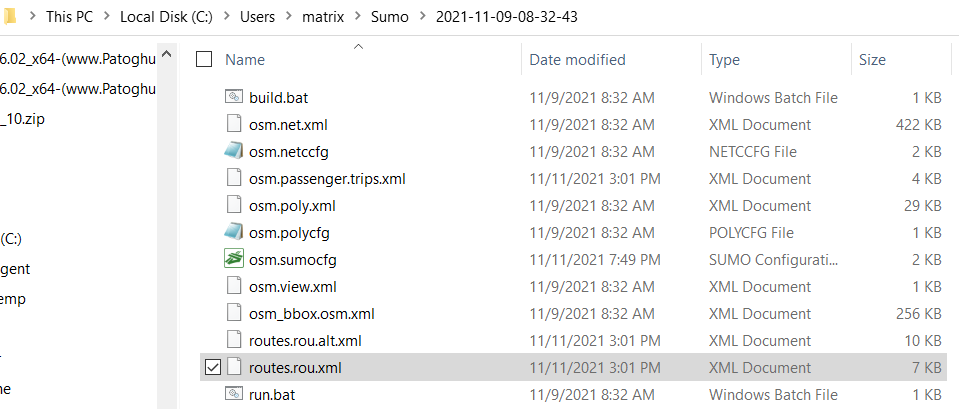The height and width of the screenshot is (409, 959).
Task: Select osm.passenger.trips.xml file name
Action: [327, 179]
